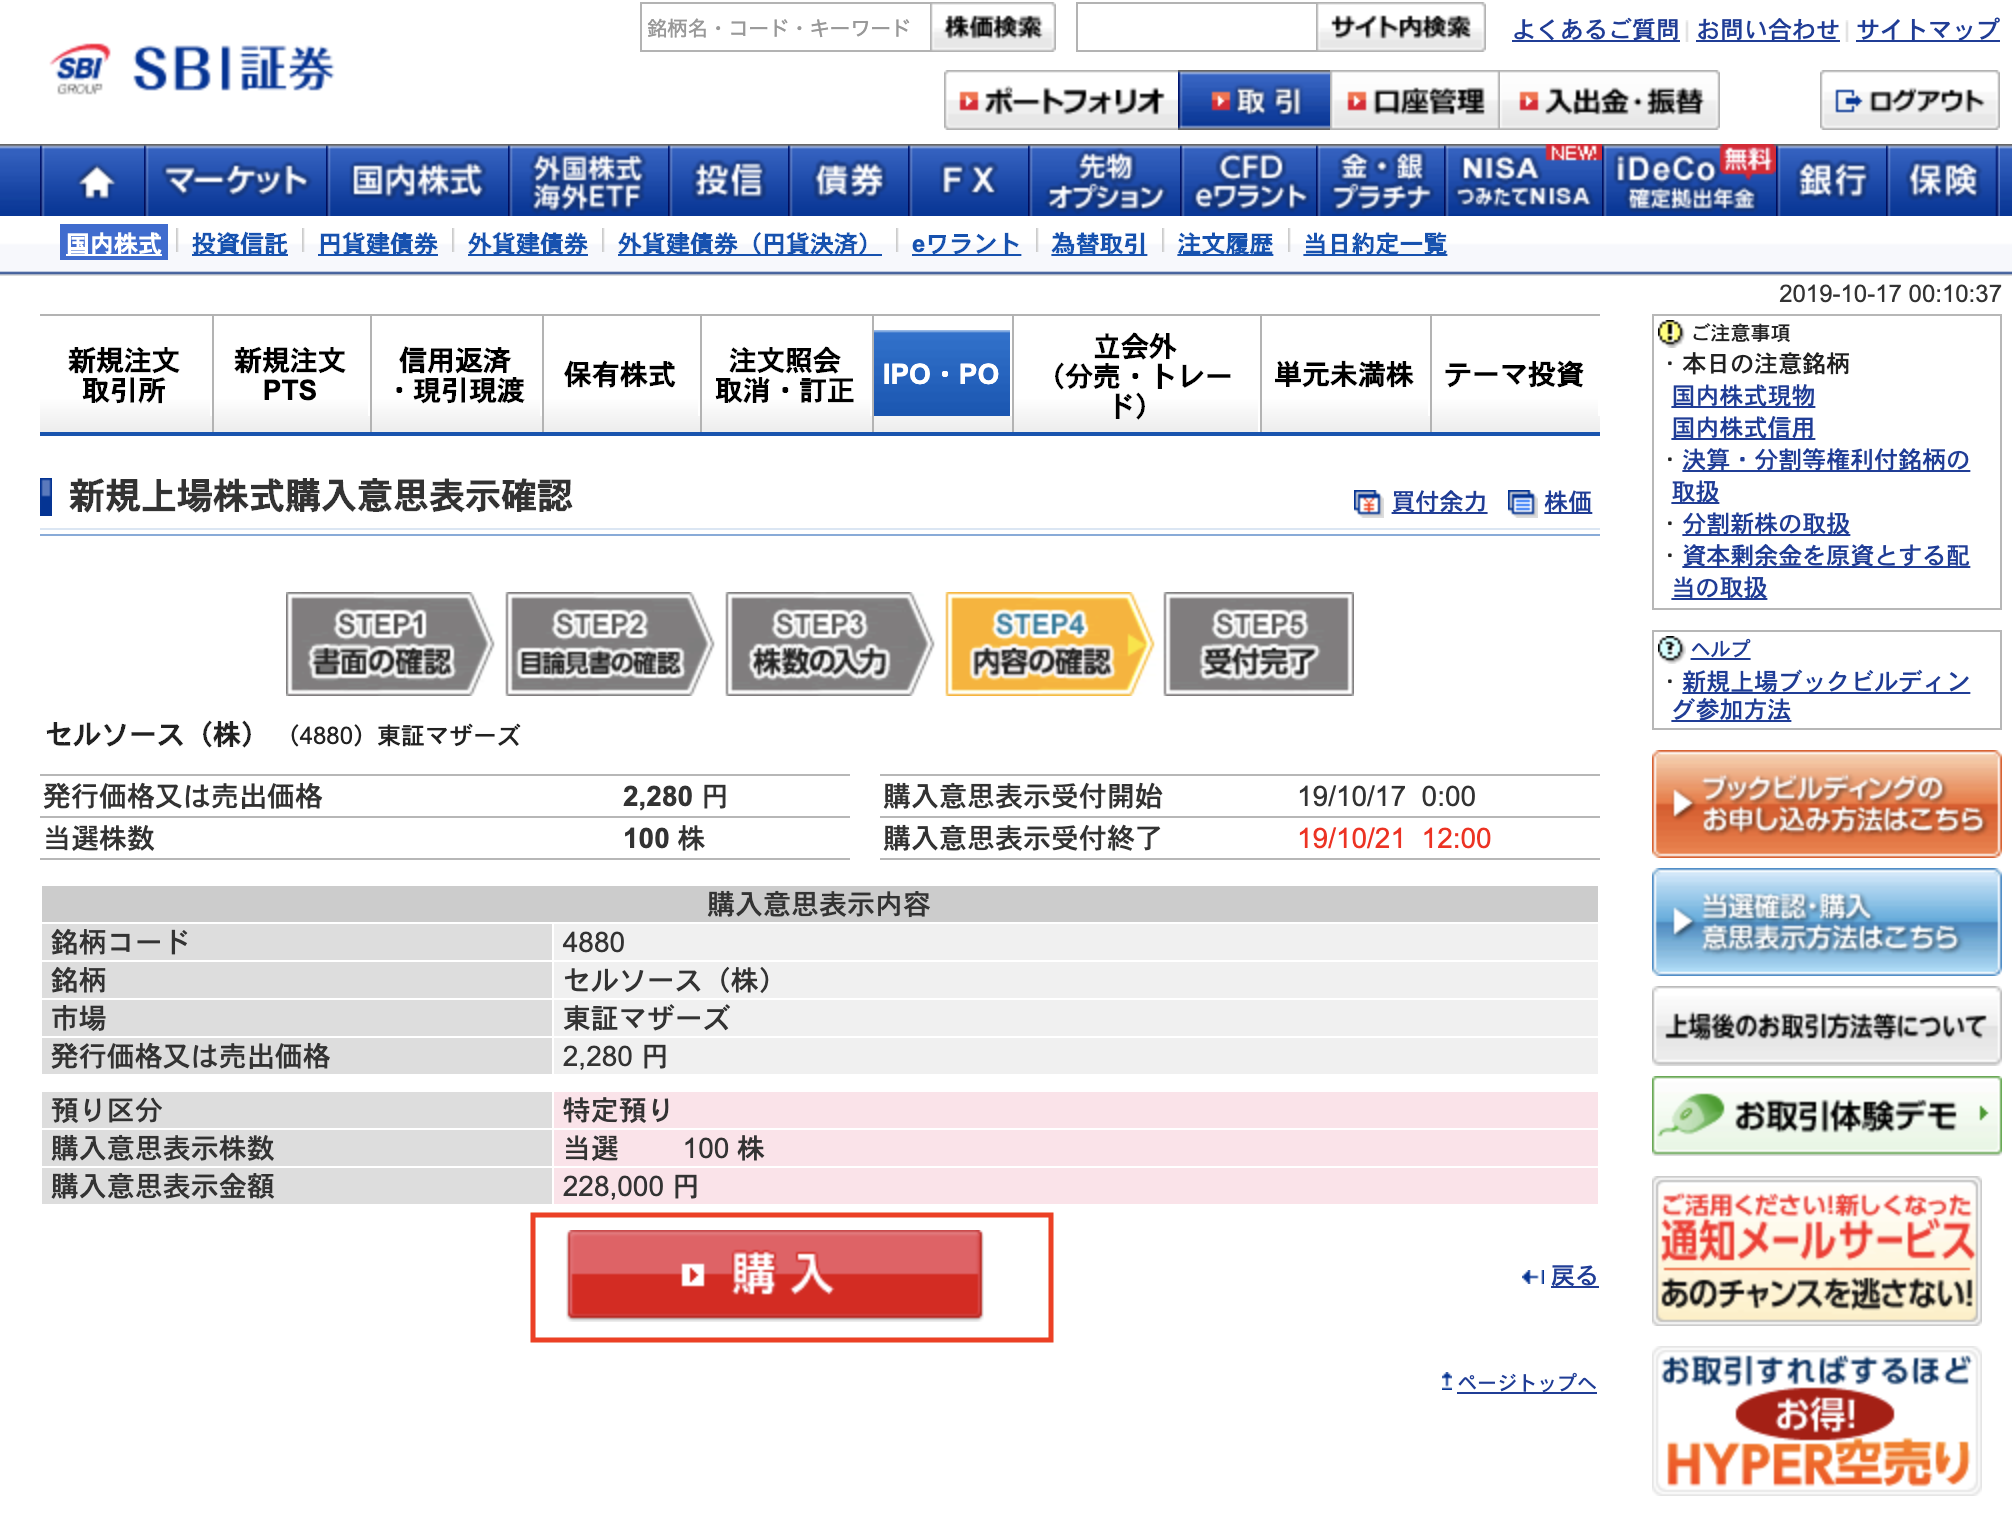
Task: Open the 新規注文 PTS tab
Action: click(291, 375)
